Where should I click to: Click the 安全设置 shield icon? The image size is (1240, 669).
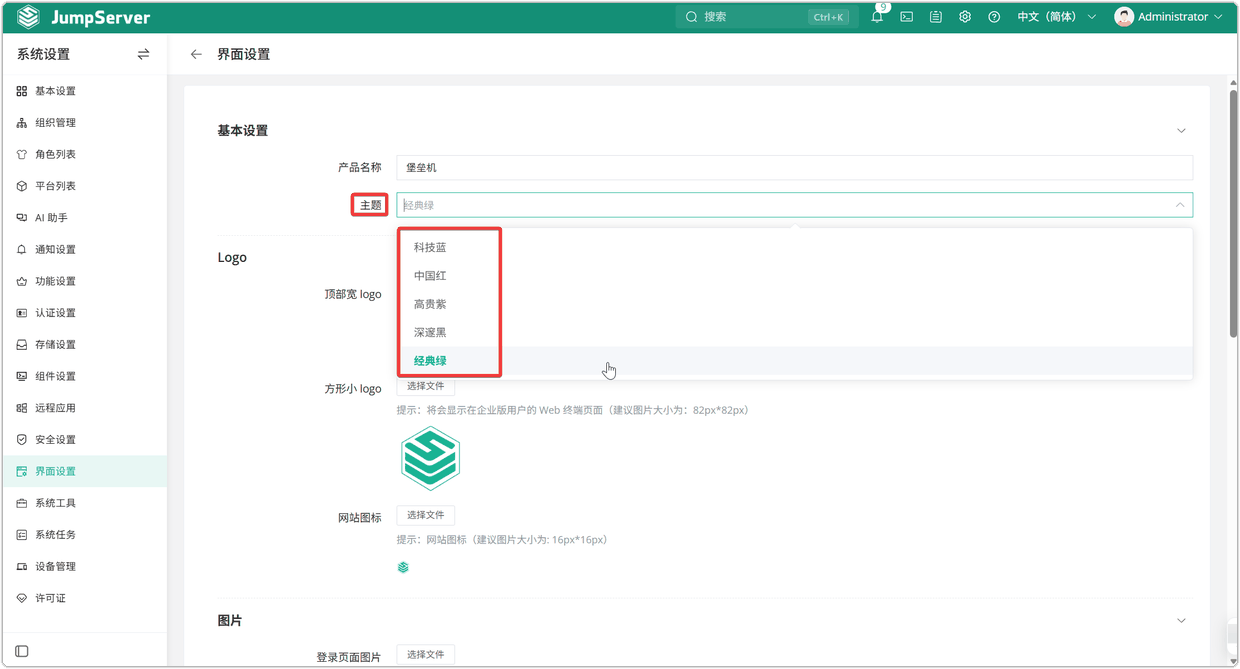click(x=22, y=440)
